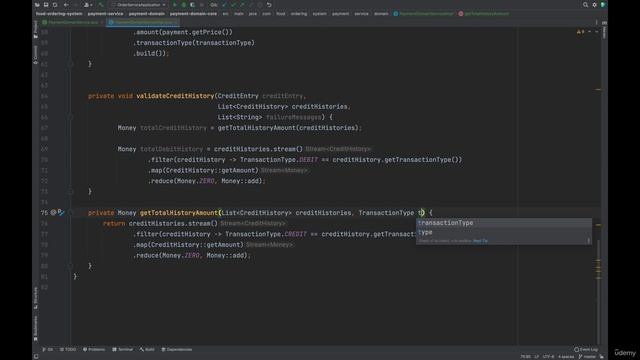Open the Project tool window sidebar tab

(x=36, y=29)
